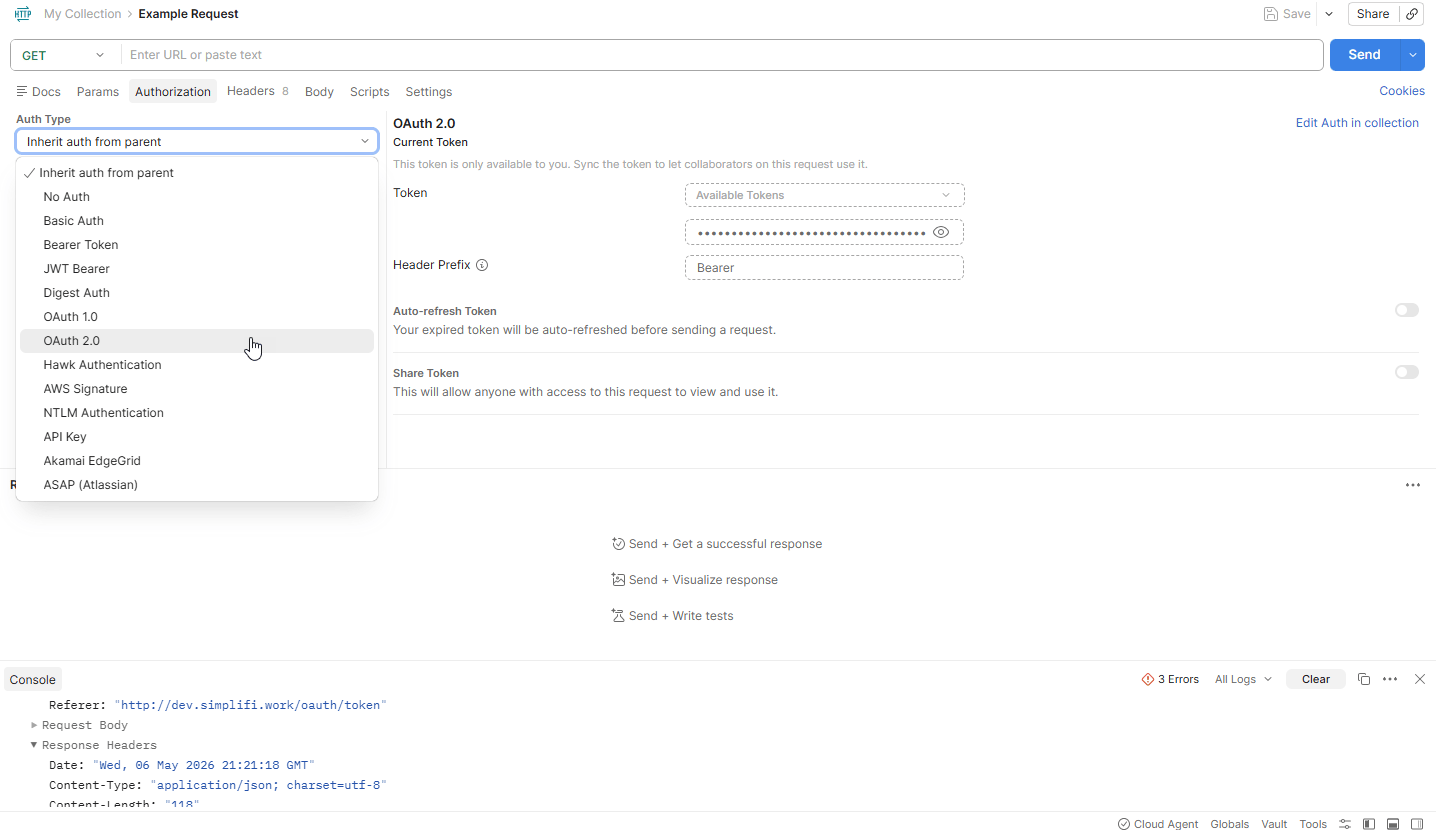
Task: Copy console logs with the copy icon
Action: 1364,679
